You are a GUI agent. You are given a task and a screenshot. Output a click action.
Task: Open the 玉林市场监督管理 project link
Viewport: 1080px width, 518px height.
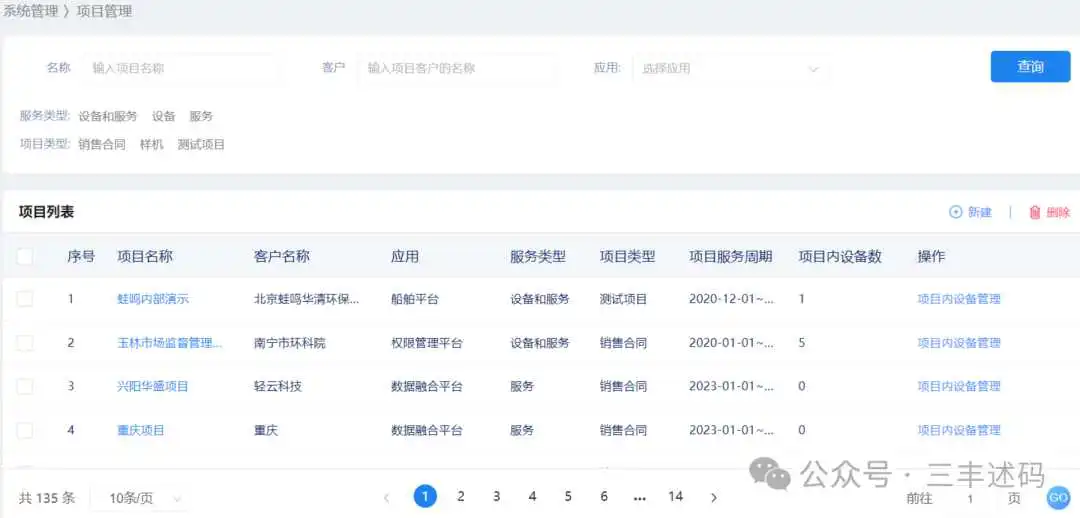[169, 342]
